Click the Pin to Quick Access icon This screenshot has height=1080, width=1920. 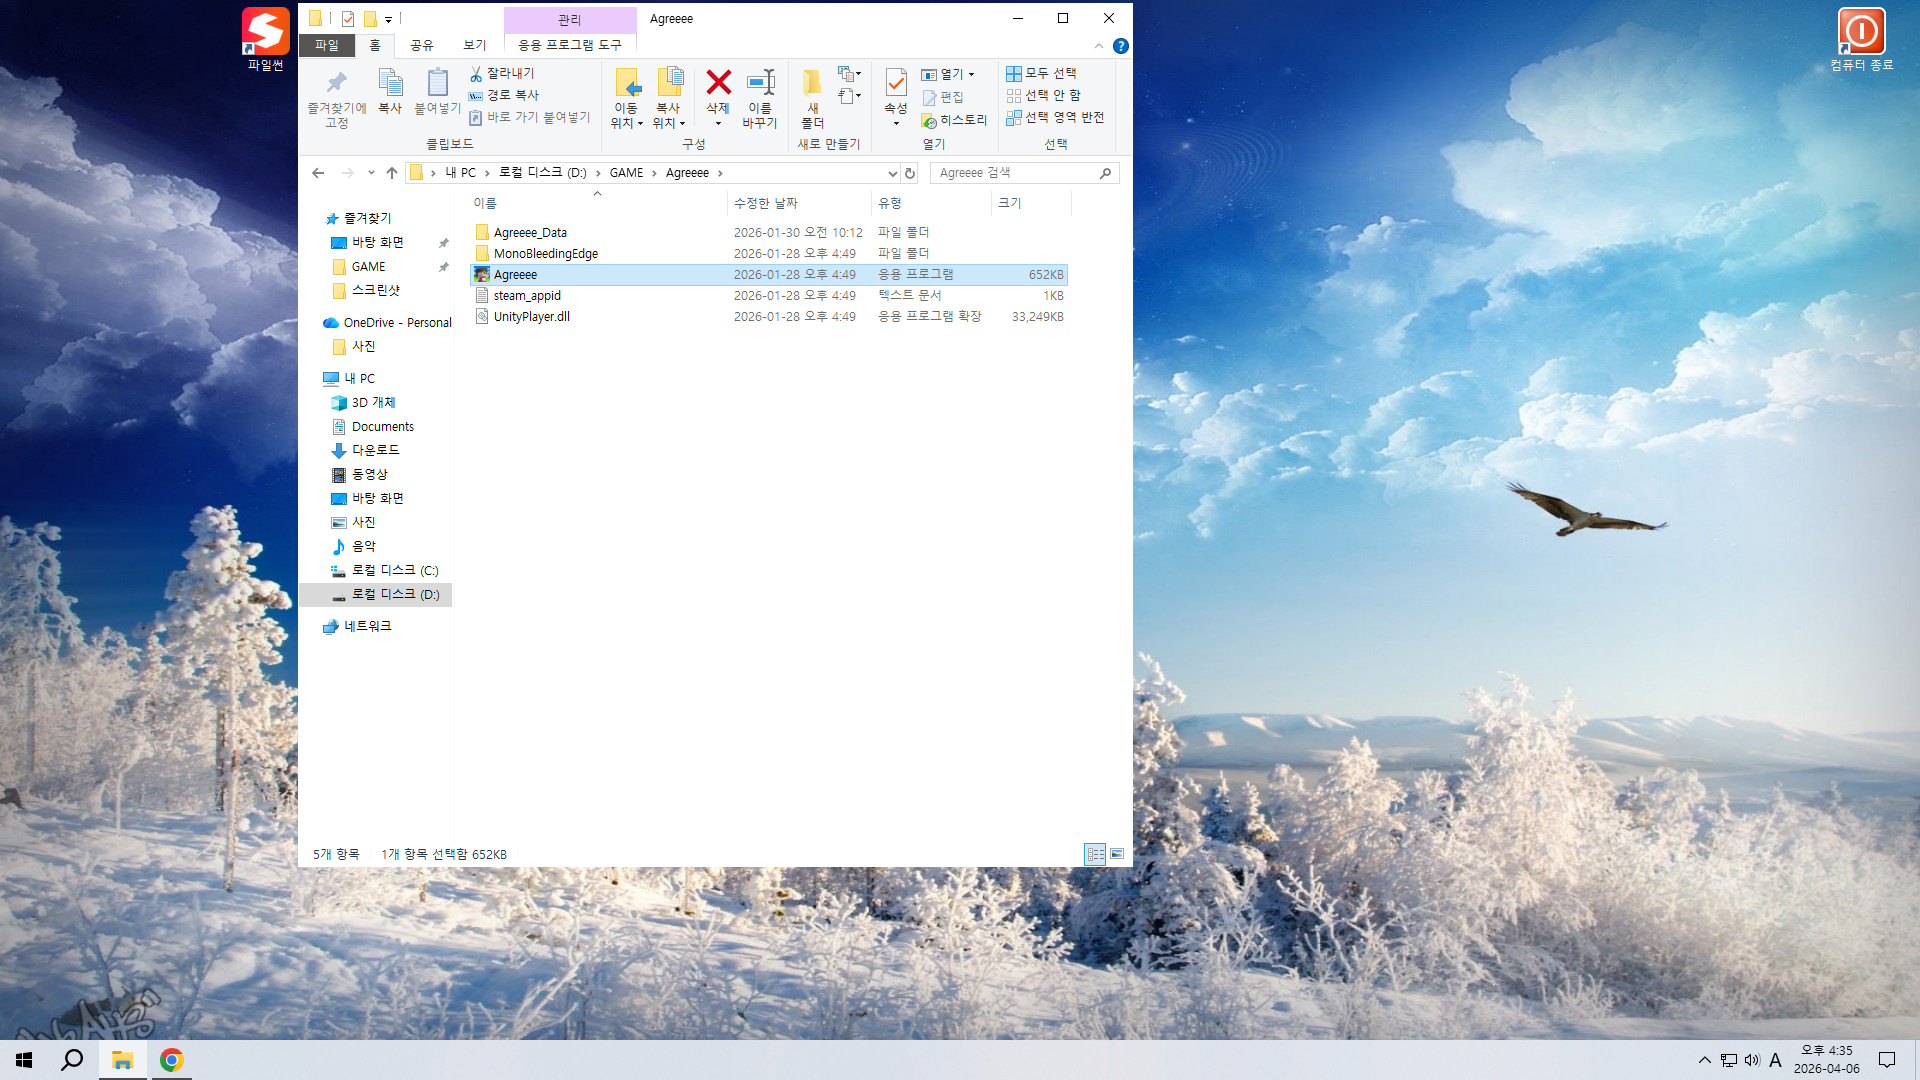(x=337, y=83)
